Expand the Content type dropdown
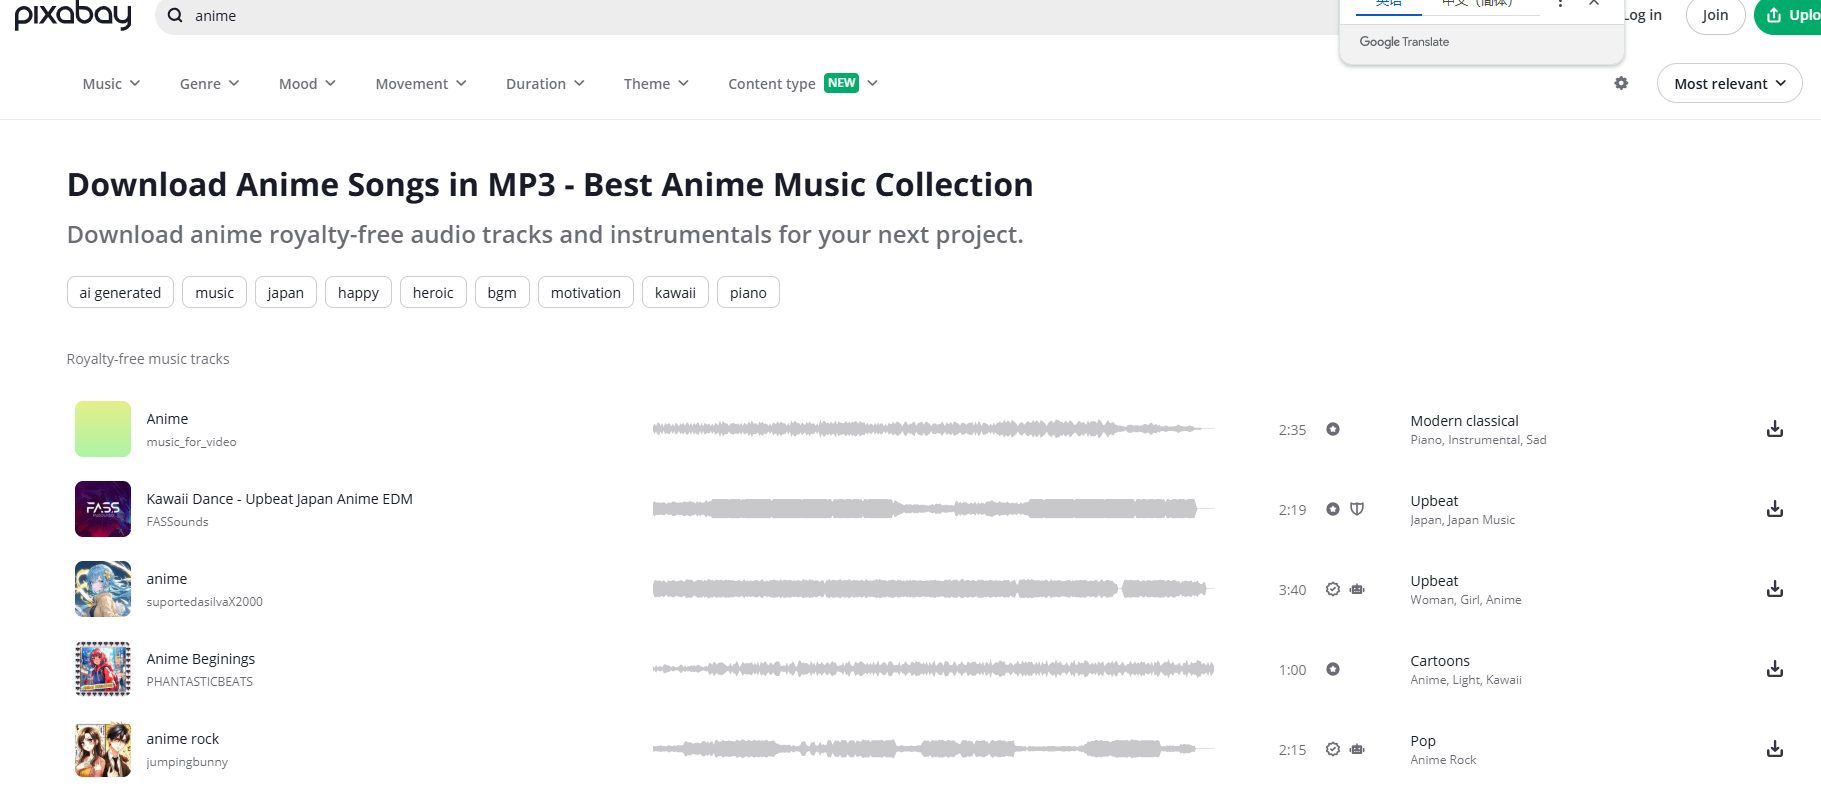Screen dimensions: 1821x794 802,84
